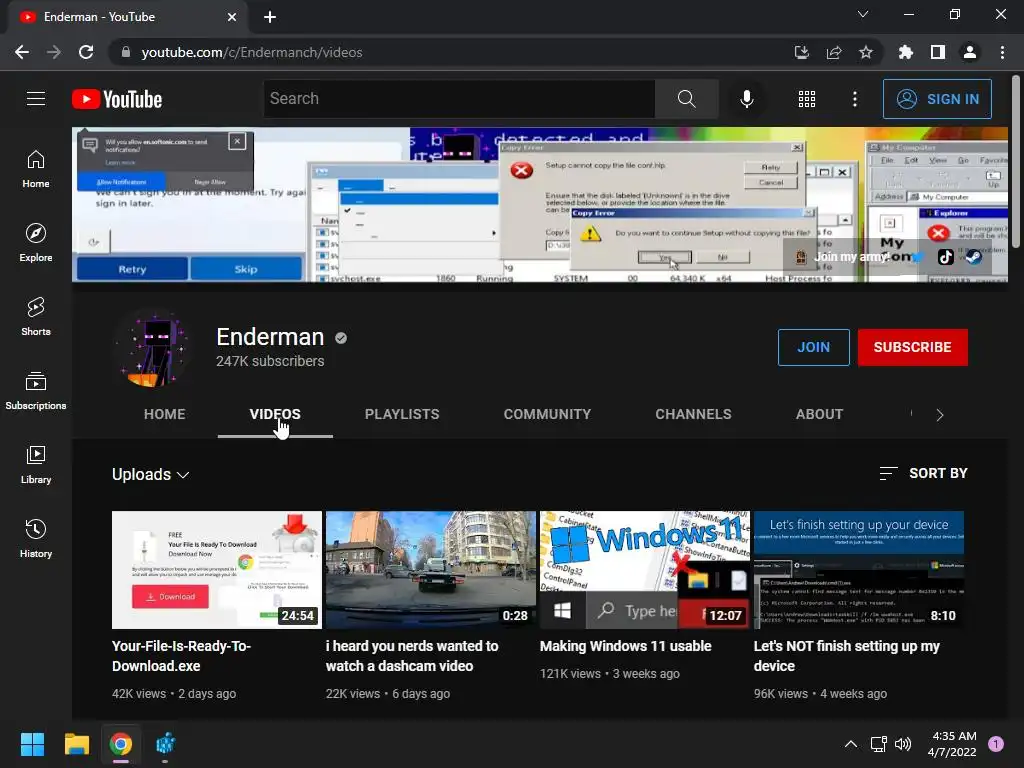
Task: Click the search magnifier button
Action: (x=686, y=99)
